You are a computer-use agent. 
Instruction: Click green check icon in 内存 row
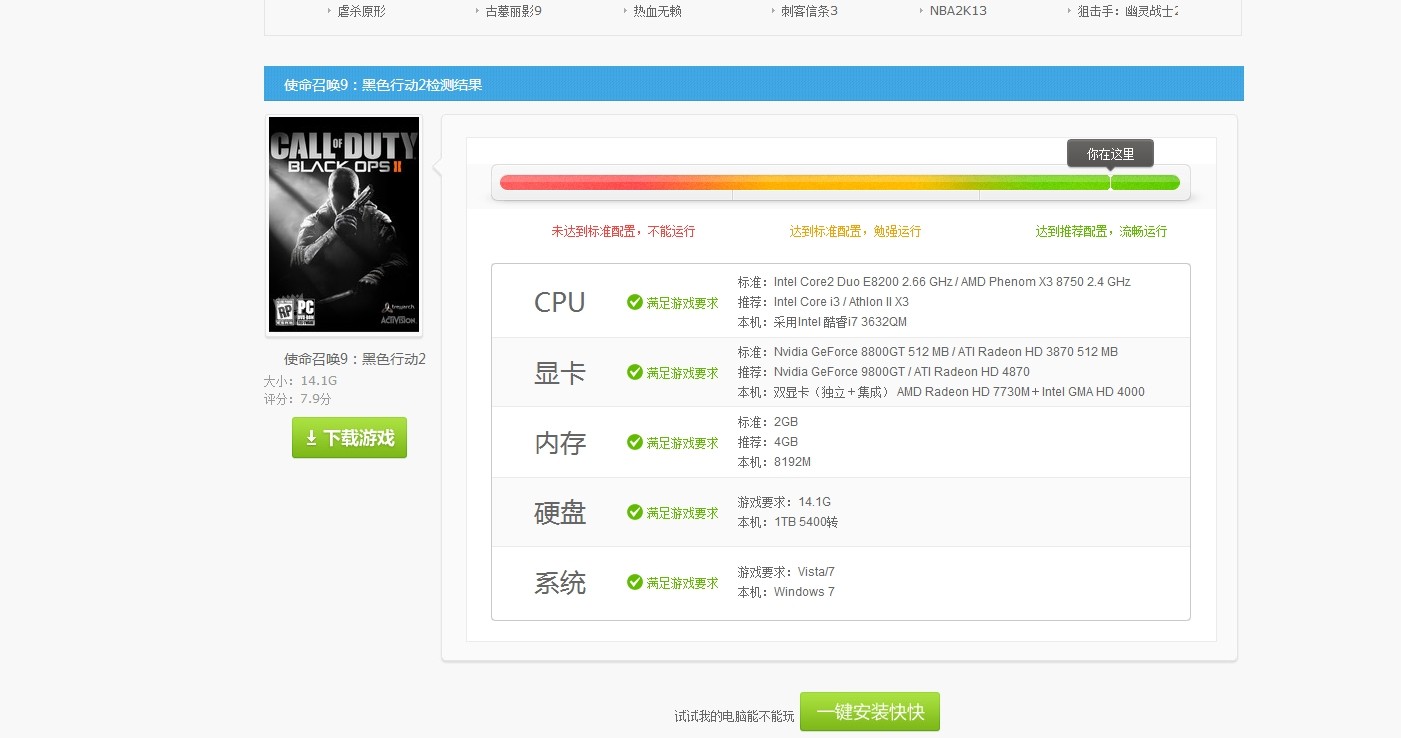tap(634, 442)
